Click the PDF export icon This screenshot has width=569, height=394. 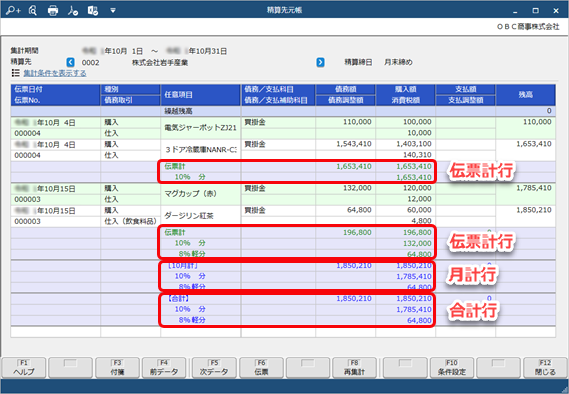[73, 11]
